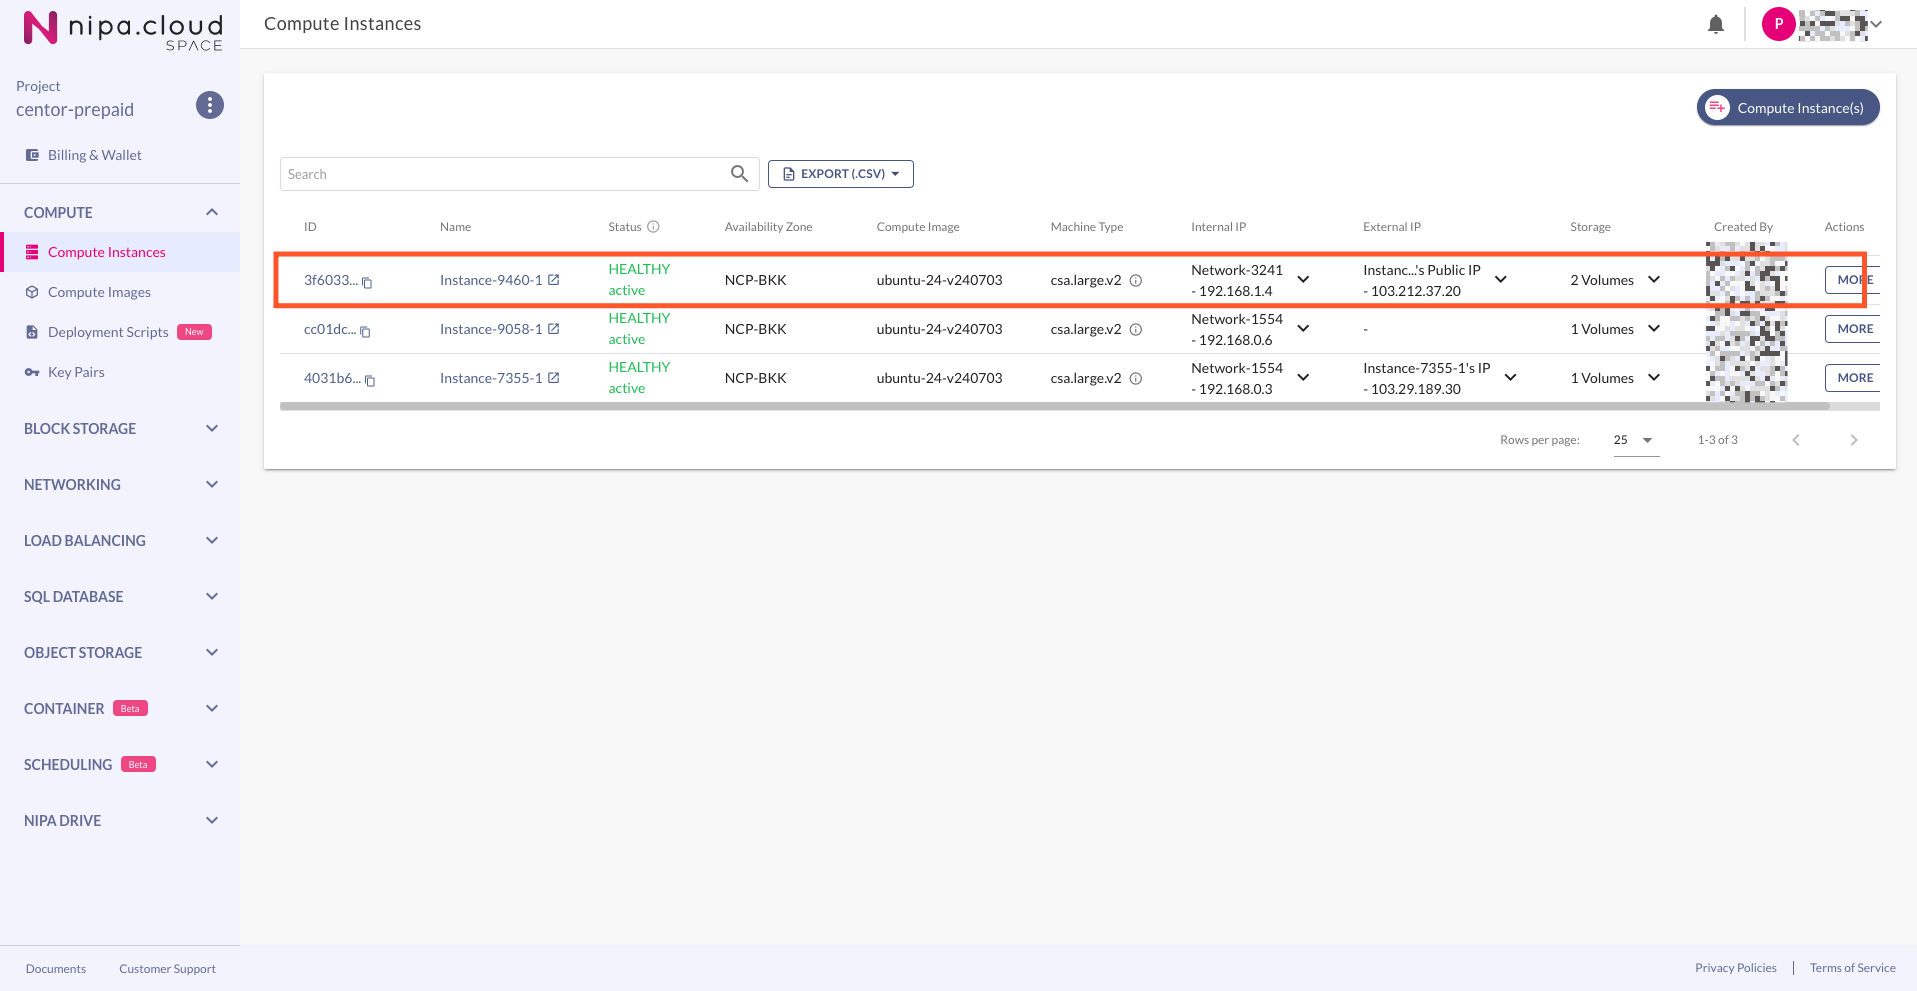Change rows per page value
Viewport: 1917px width, 991px height.
pos(1635,440)
